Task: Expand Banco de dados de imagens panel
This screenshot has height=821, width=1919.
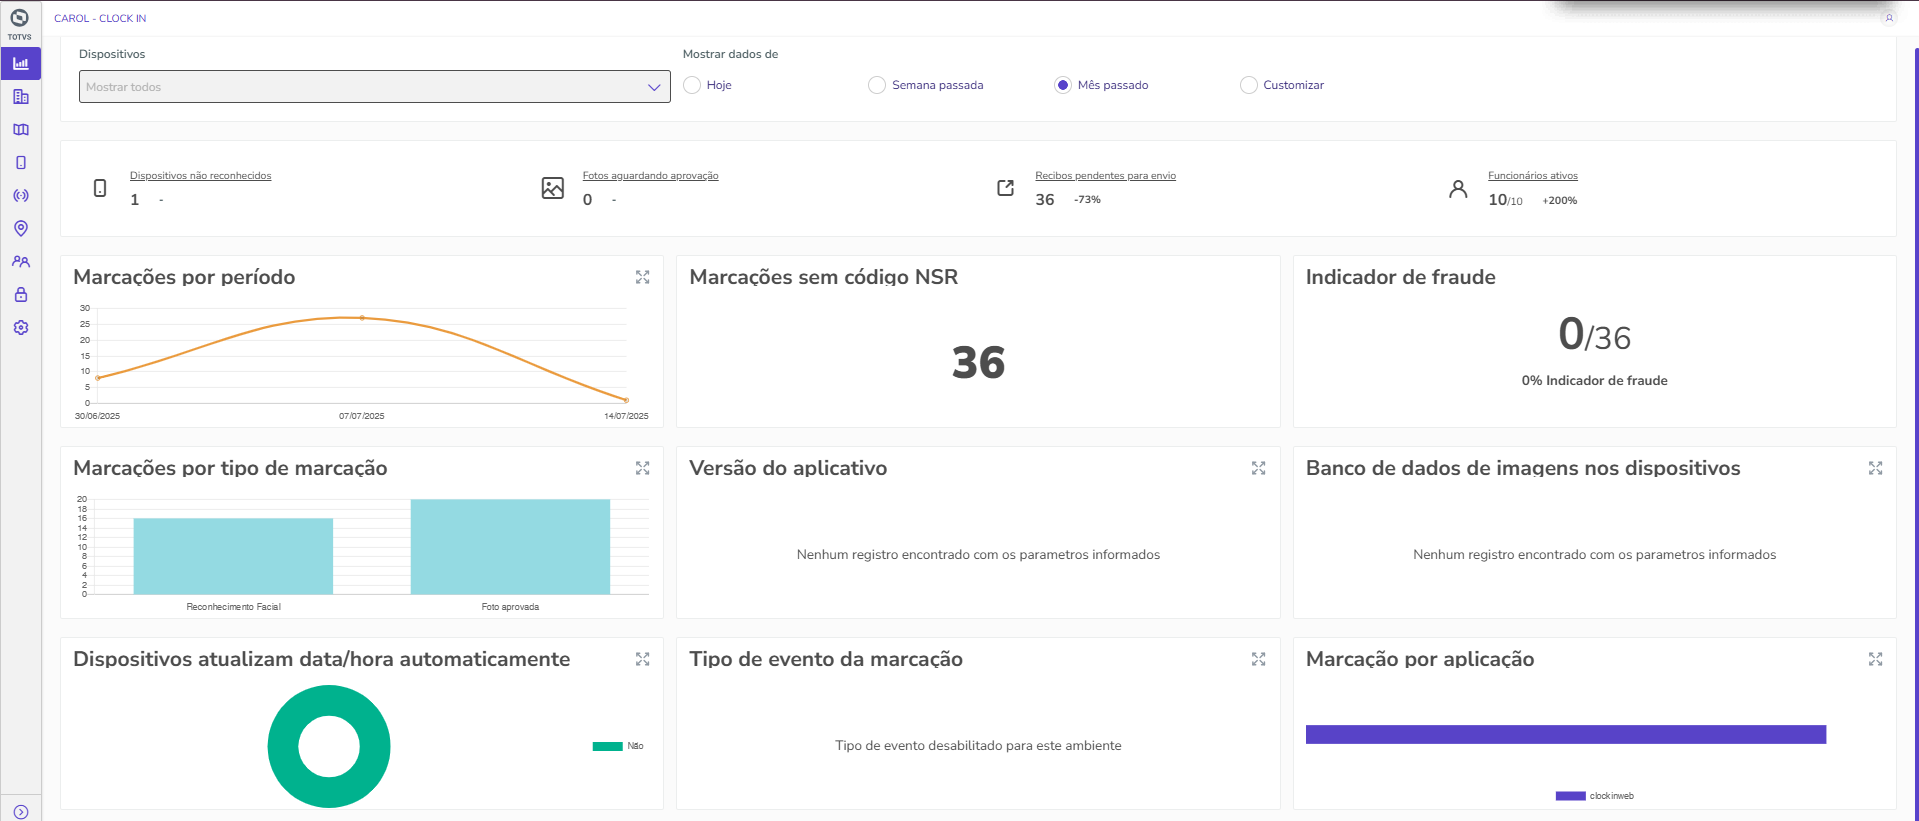Action: click(x=1876, y=468)
